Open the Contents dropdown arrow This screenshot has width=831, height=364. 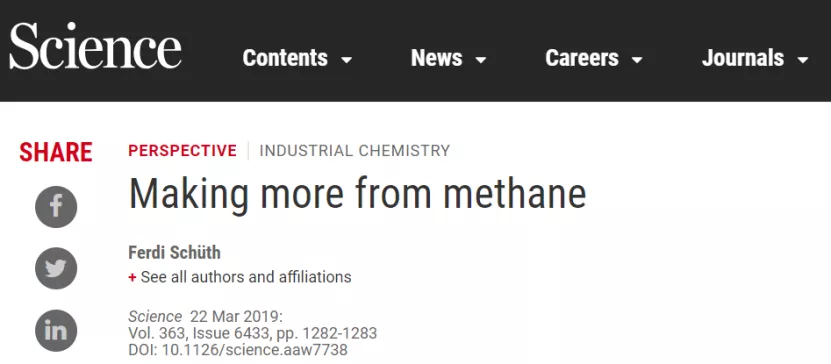347,60
